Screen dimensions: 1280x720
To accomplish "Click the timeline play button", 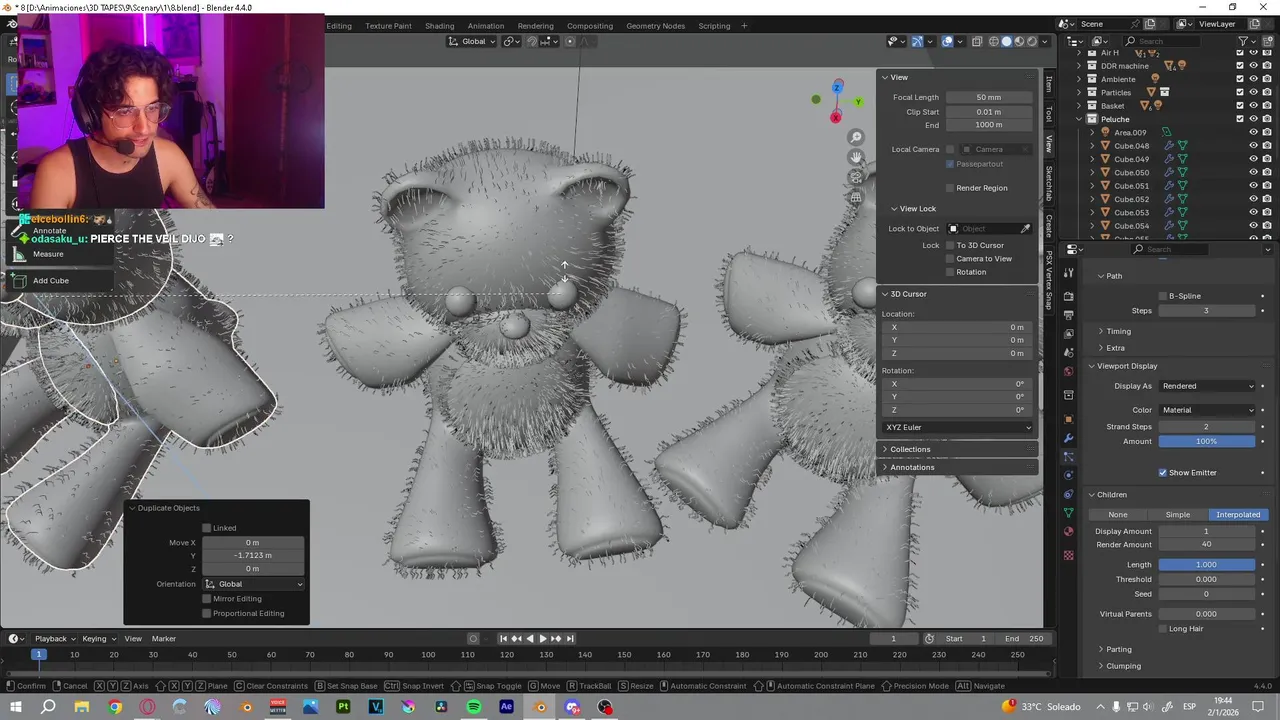I will click(x=543, y=638).
